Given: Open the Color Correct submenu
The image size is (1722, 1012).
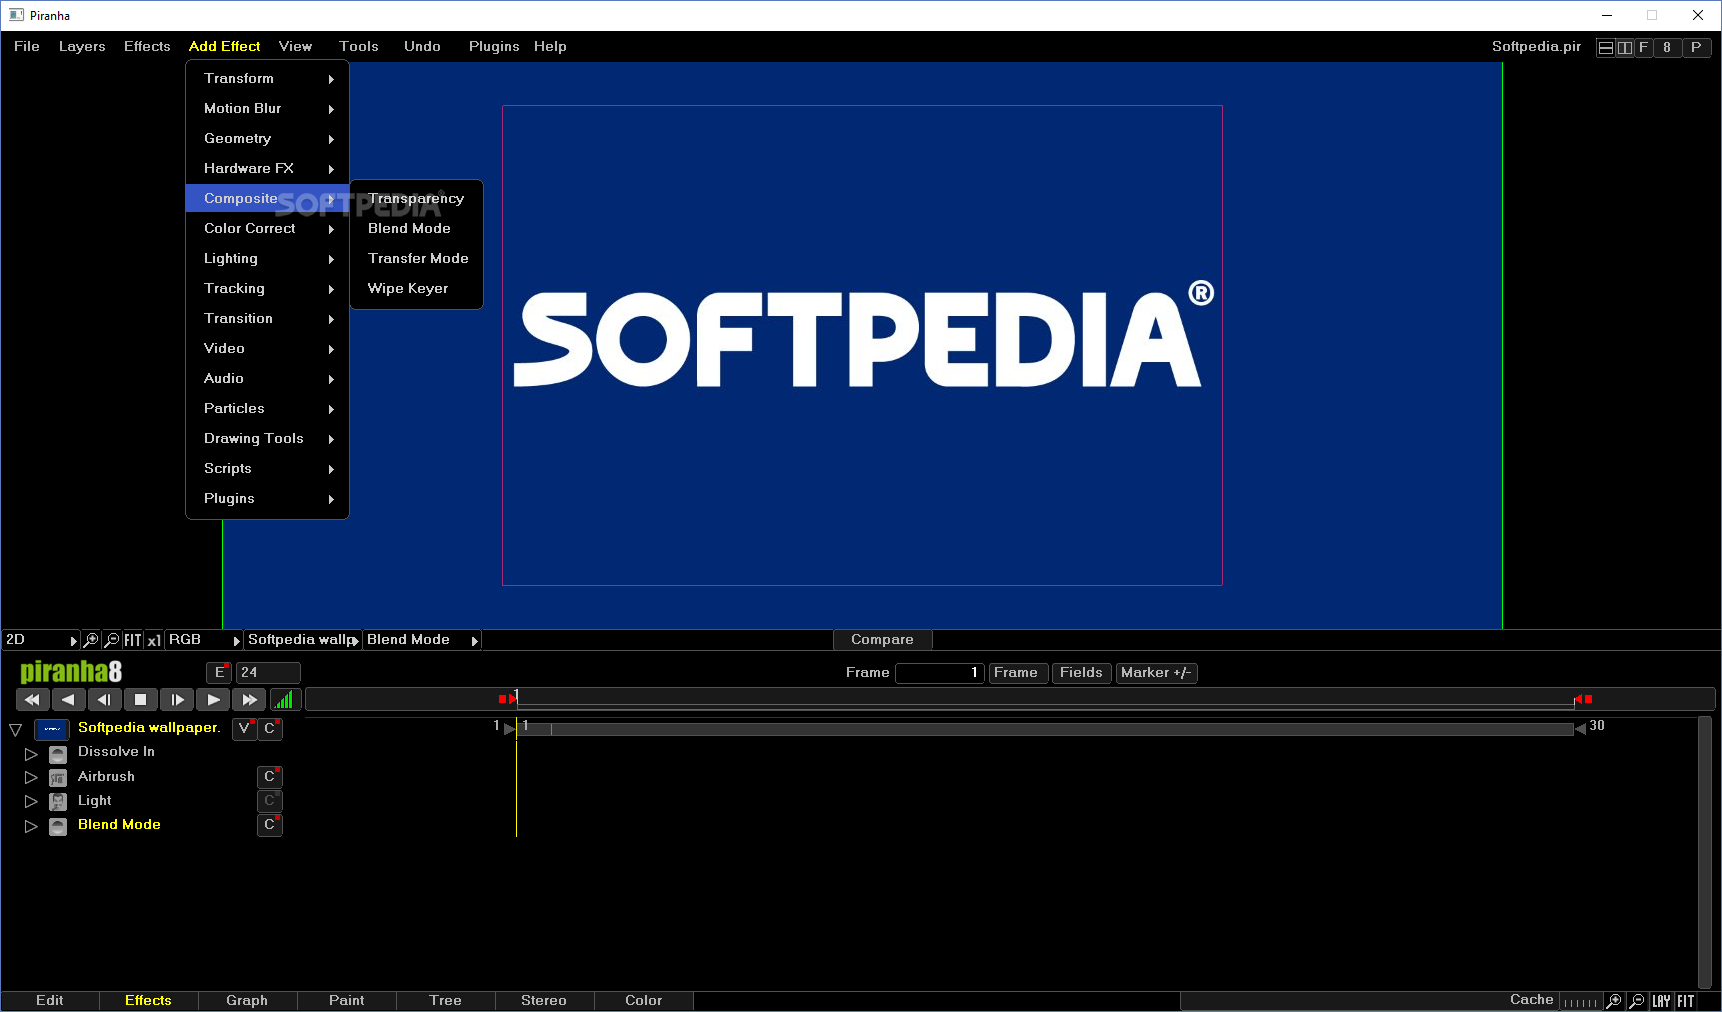Looking at the screenshot, I should pyautogui.click(x=267, y=228).
